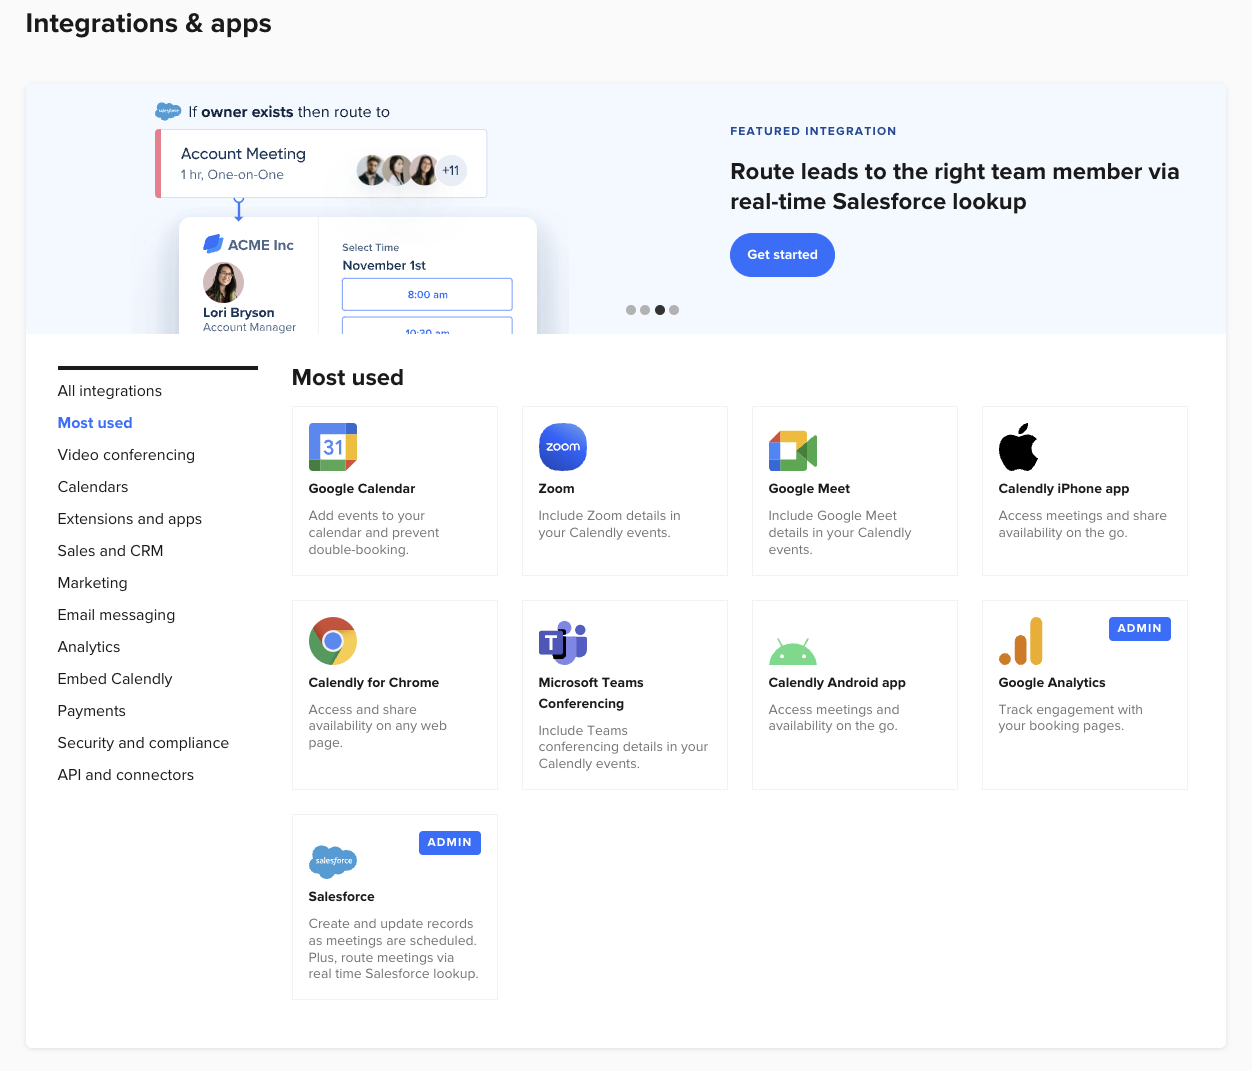1252x1071 pixels.
Task: Filter by Video conferencing category
Action: [x=126, y=455]
